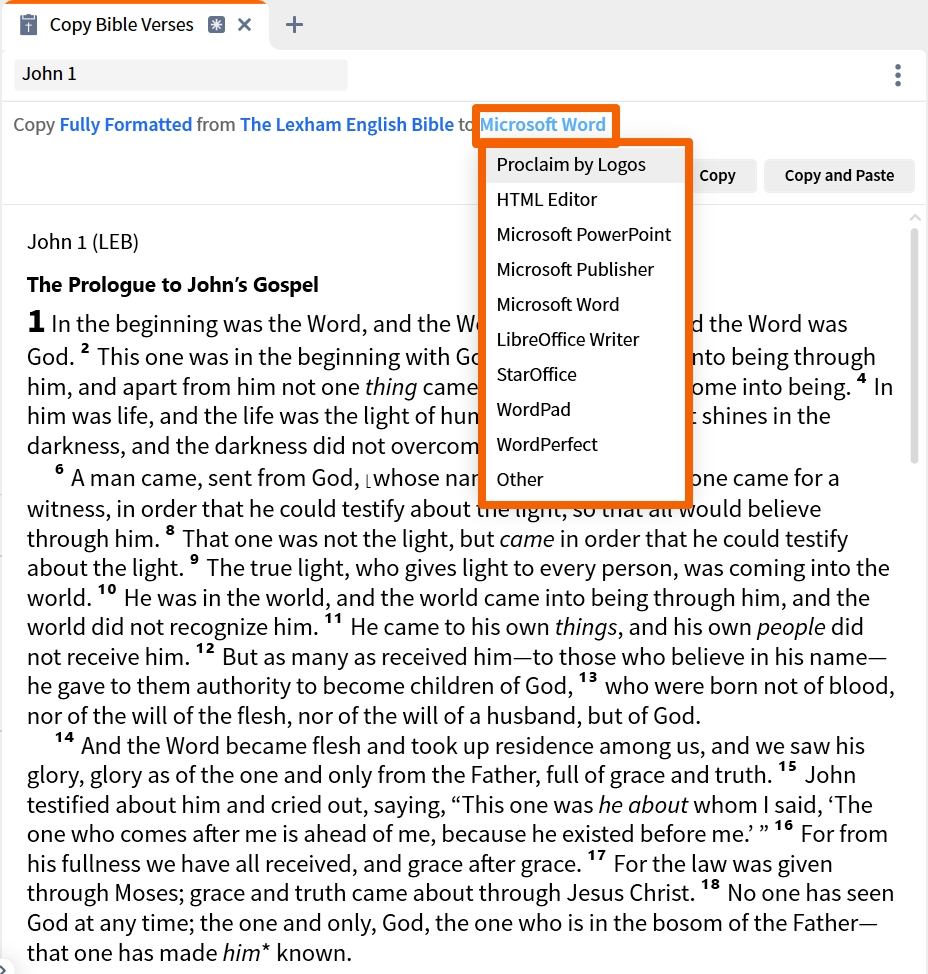Click the Copy and Paste button
Viewport: 928px width, 974px height.
[x=839, y=176]
